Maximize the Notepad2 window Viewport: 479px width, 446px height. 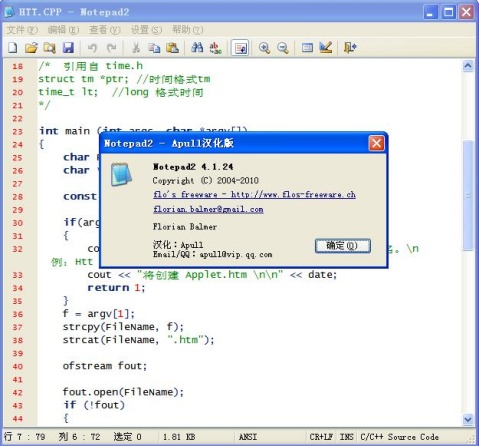(x=449, y=12)
